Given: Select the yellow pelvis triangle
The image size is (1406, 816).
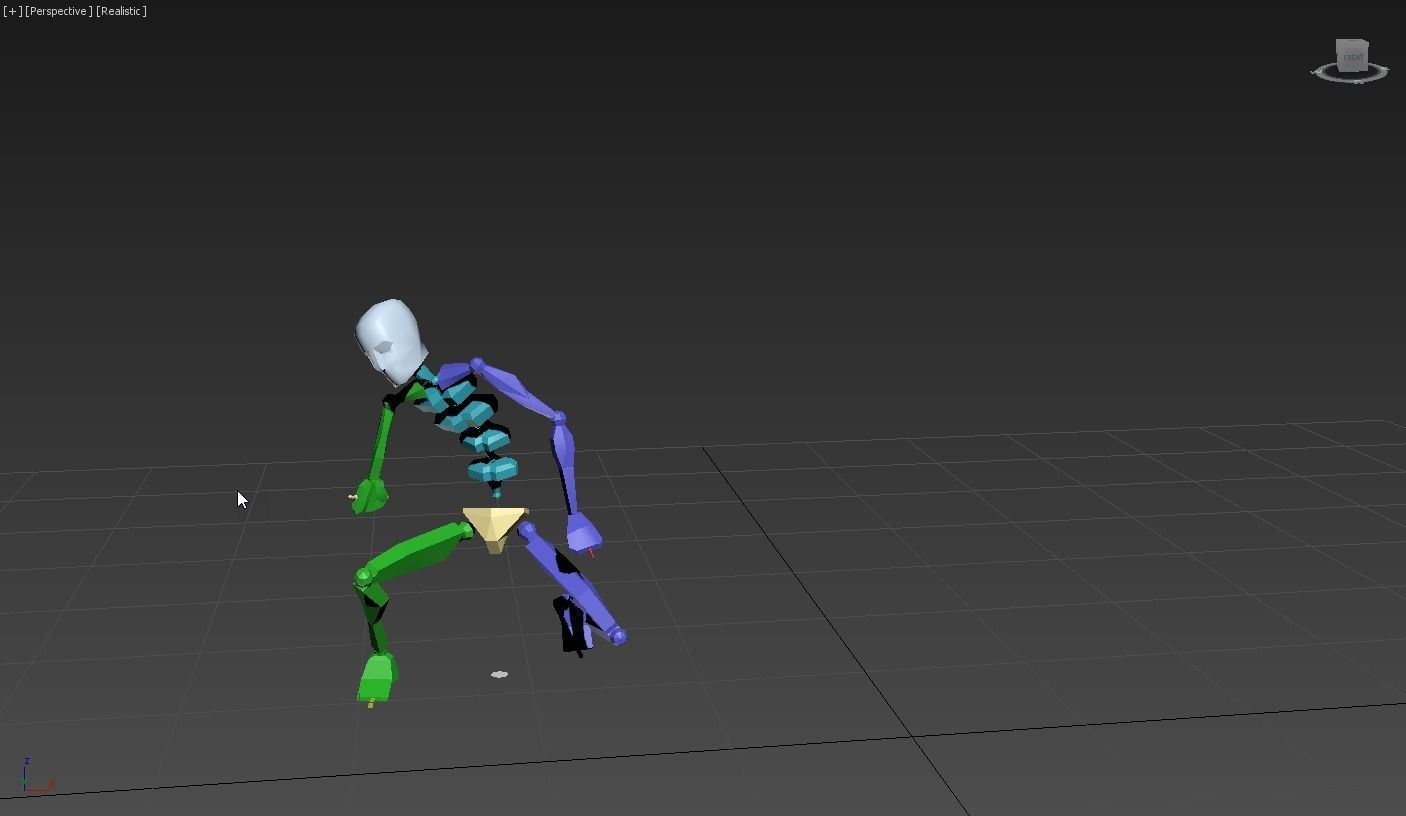Looking at the screenshot, I should click(x=495, y=528).
